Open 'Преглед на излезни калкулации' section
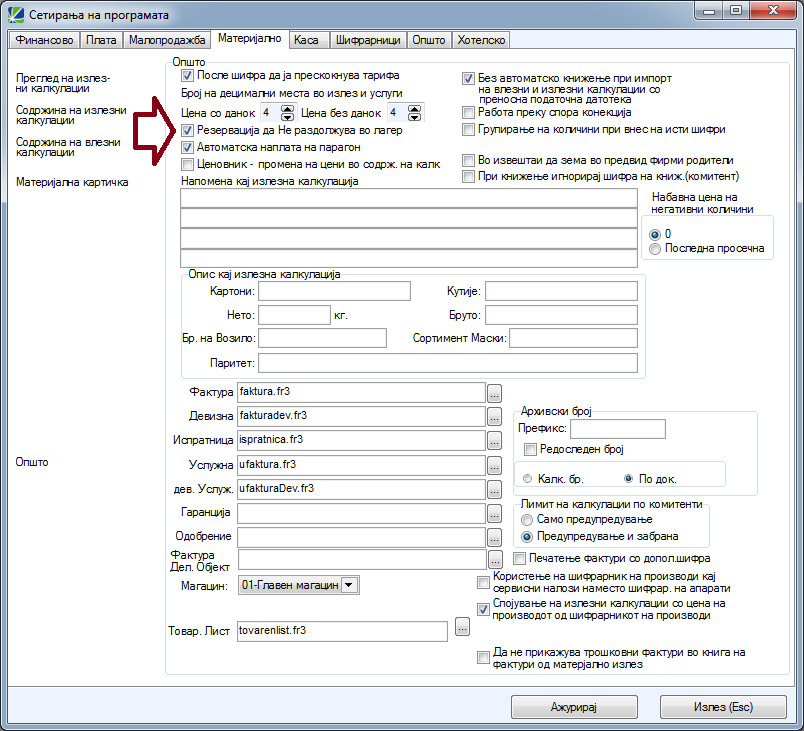The height and width of the screenshot is (731, 804). (x=63, y=83)
